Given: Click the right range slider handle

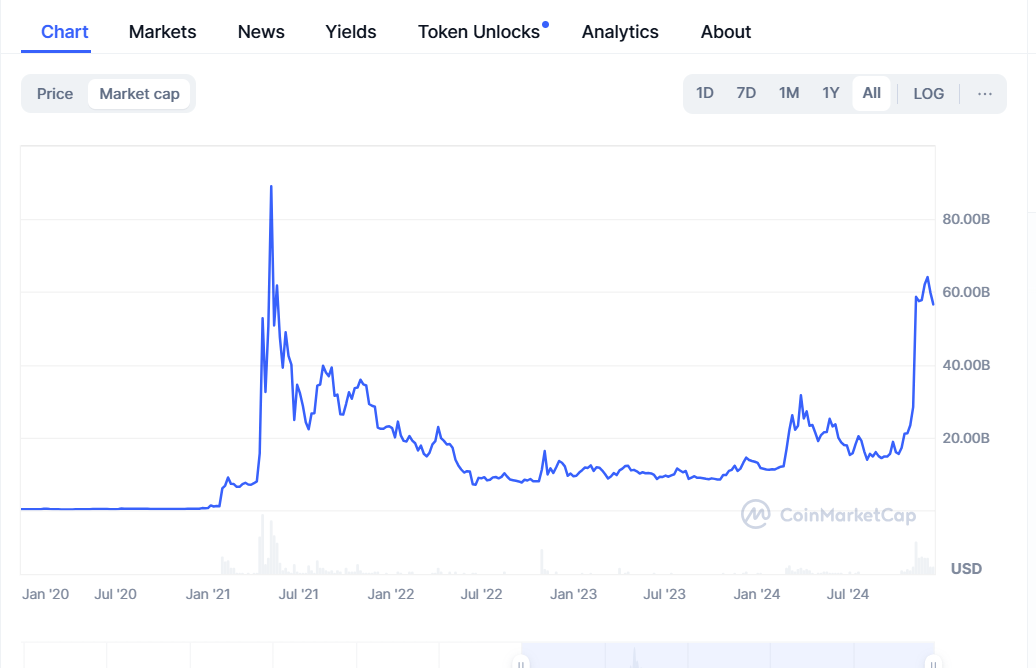Looking at the screenshot, I should click(x=933, y=662).
